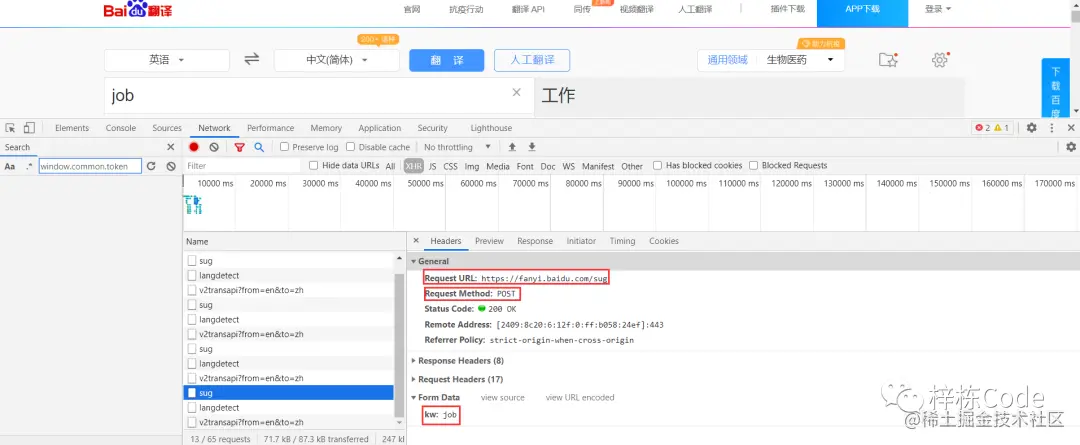Select the WS filter type
The image size is (1080, 445).
coord(568,166)
